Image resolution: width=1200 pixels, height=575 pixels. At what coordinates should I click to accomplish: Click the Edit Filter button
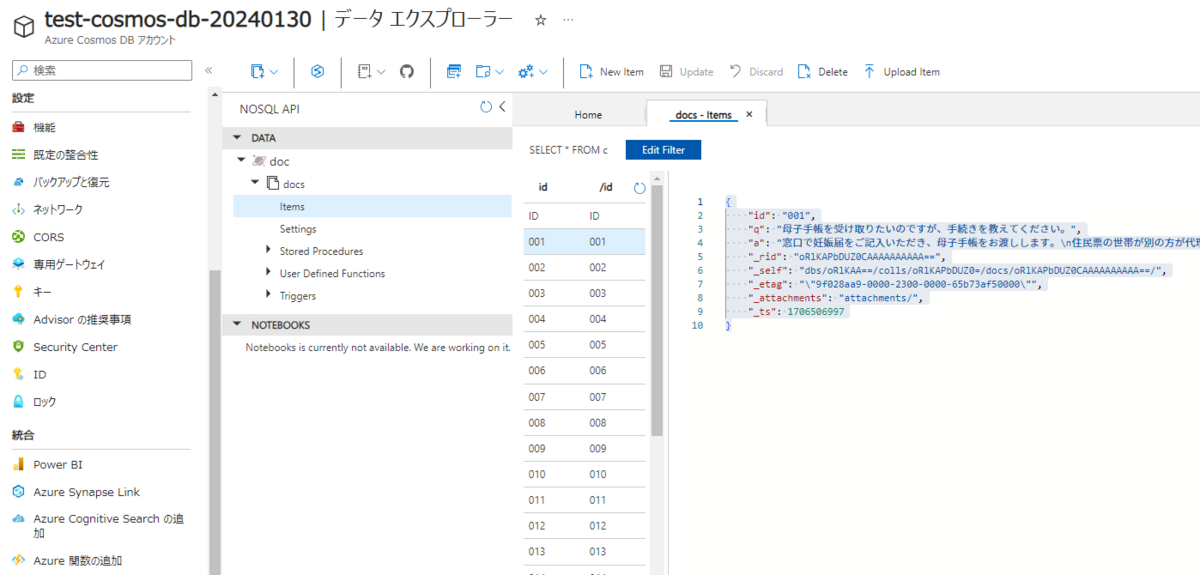(x=663, y=150)
